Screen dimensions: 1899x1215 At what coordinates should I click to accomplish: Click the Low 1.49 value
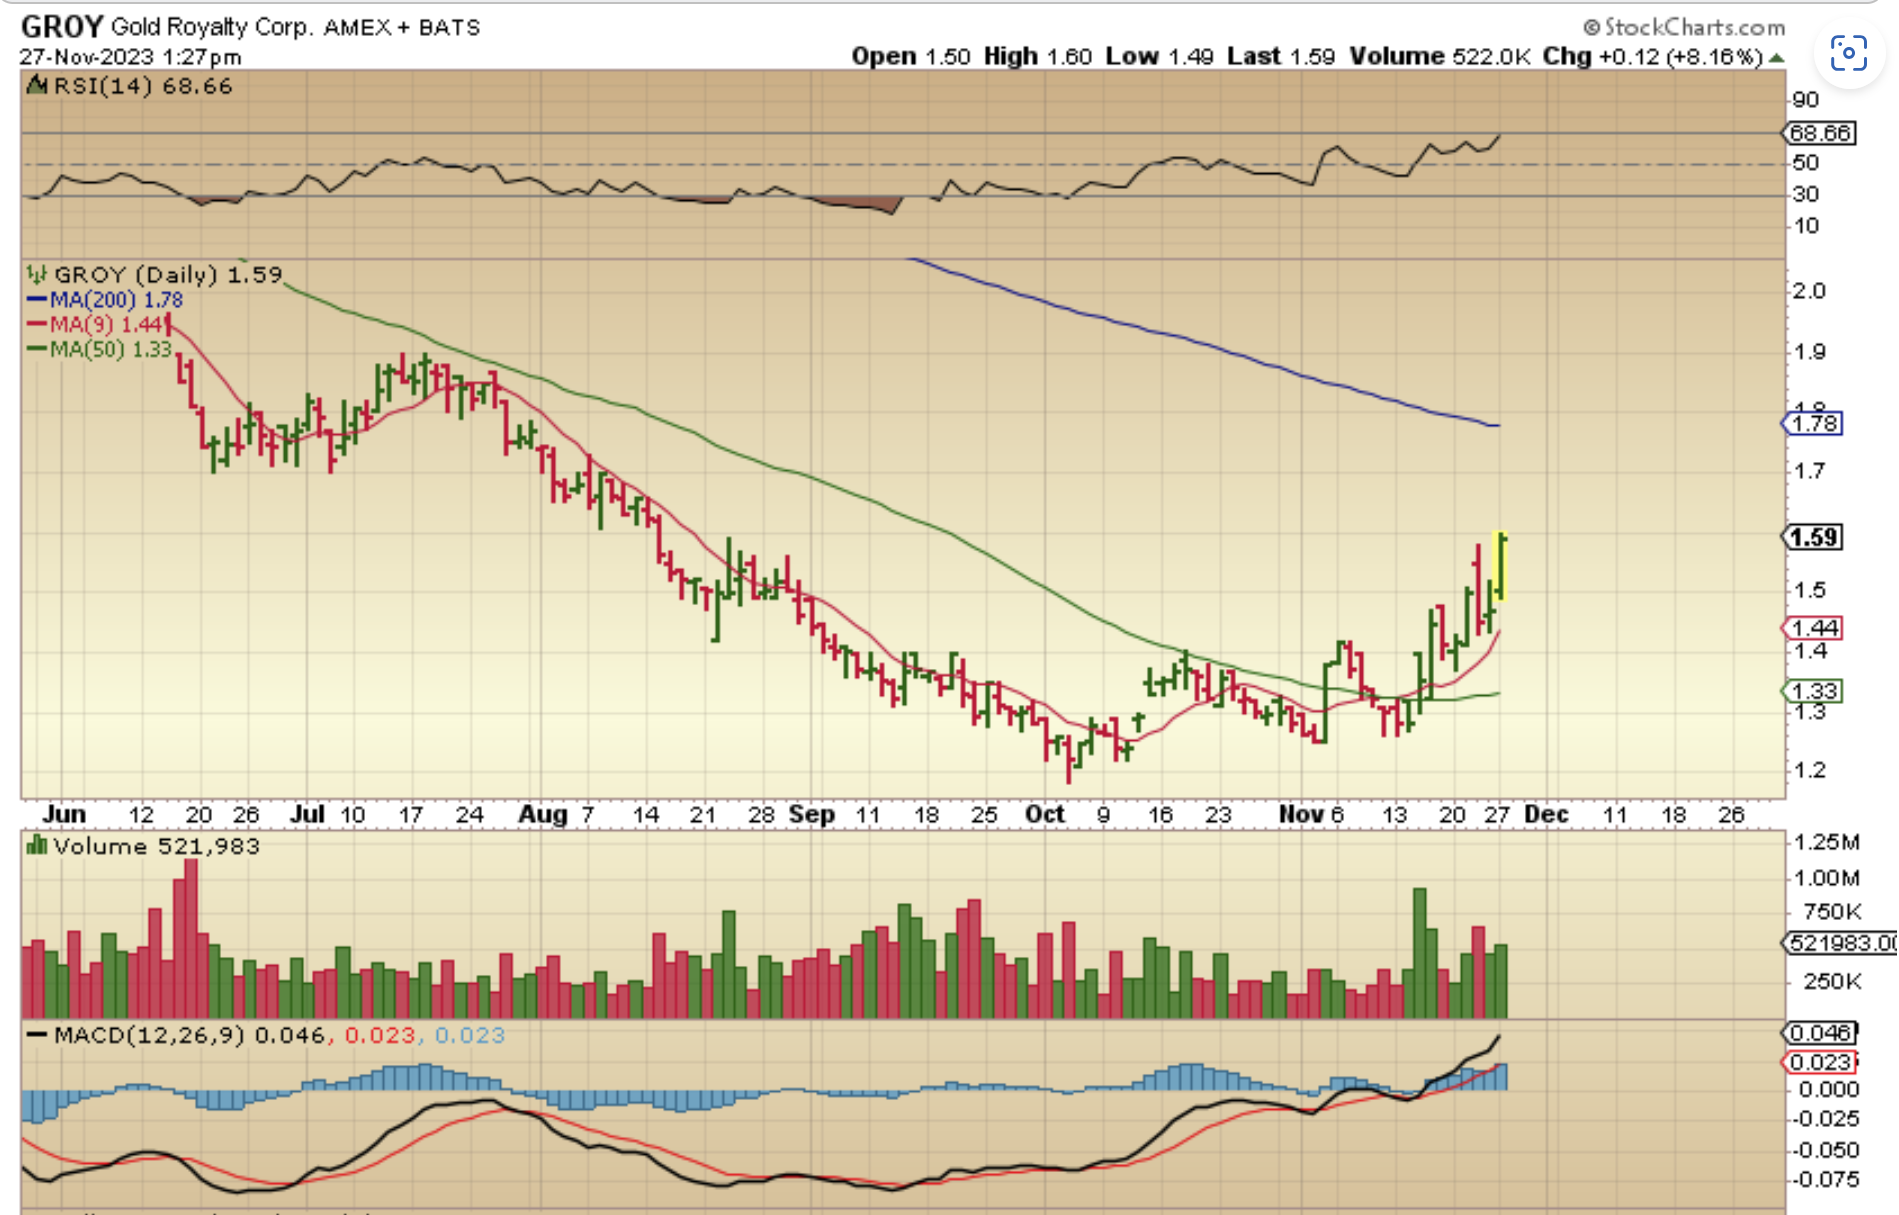pos(1159,56)
